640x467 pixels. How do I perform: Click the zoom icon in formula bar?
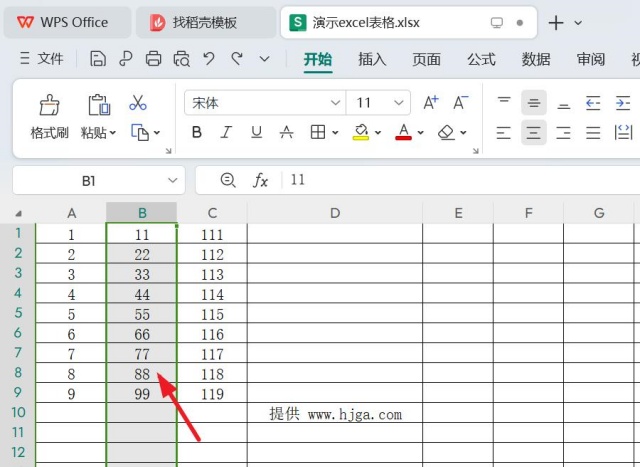[x=228, y=180]
